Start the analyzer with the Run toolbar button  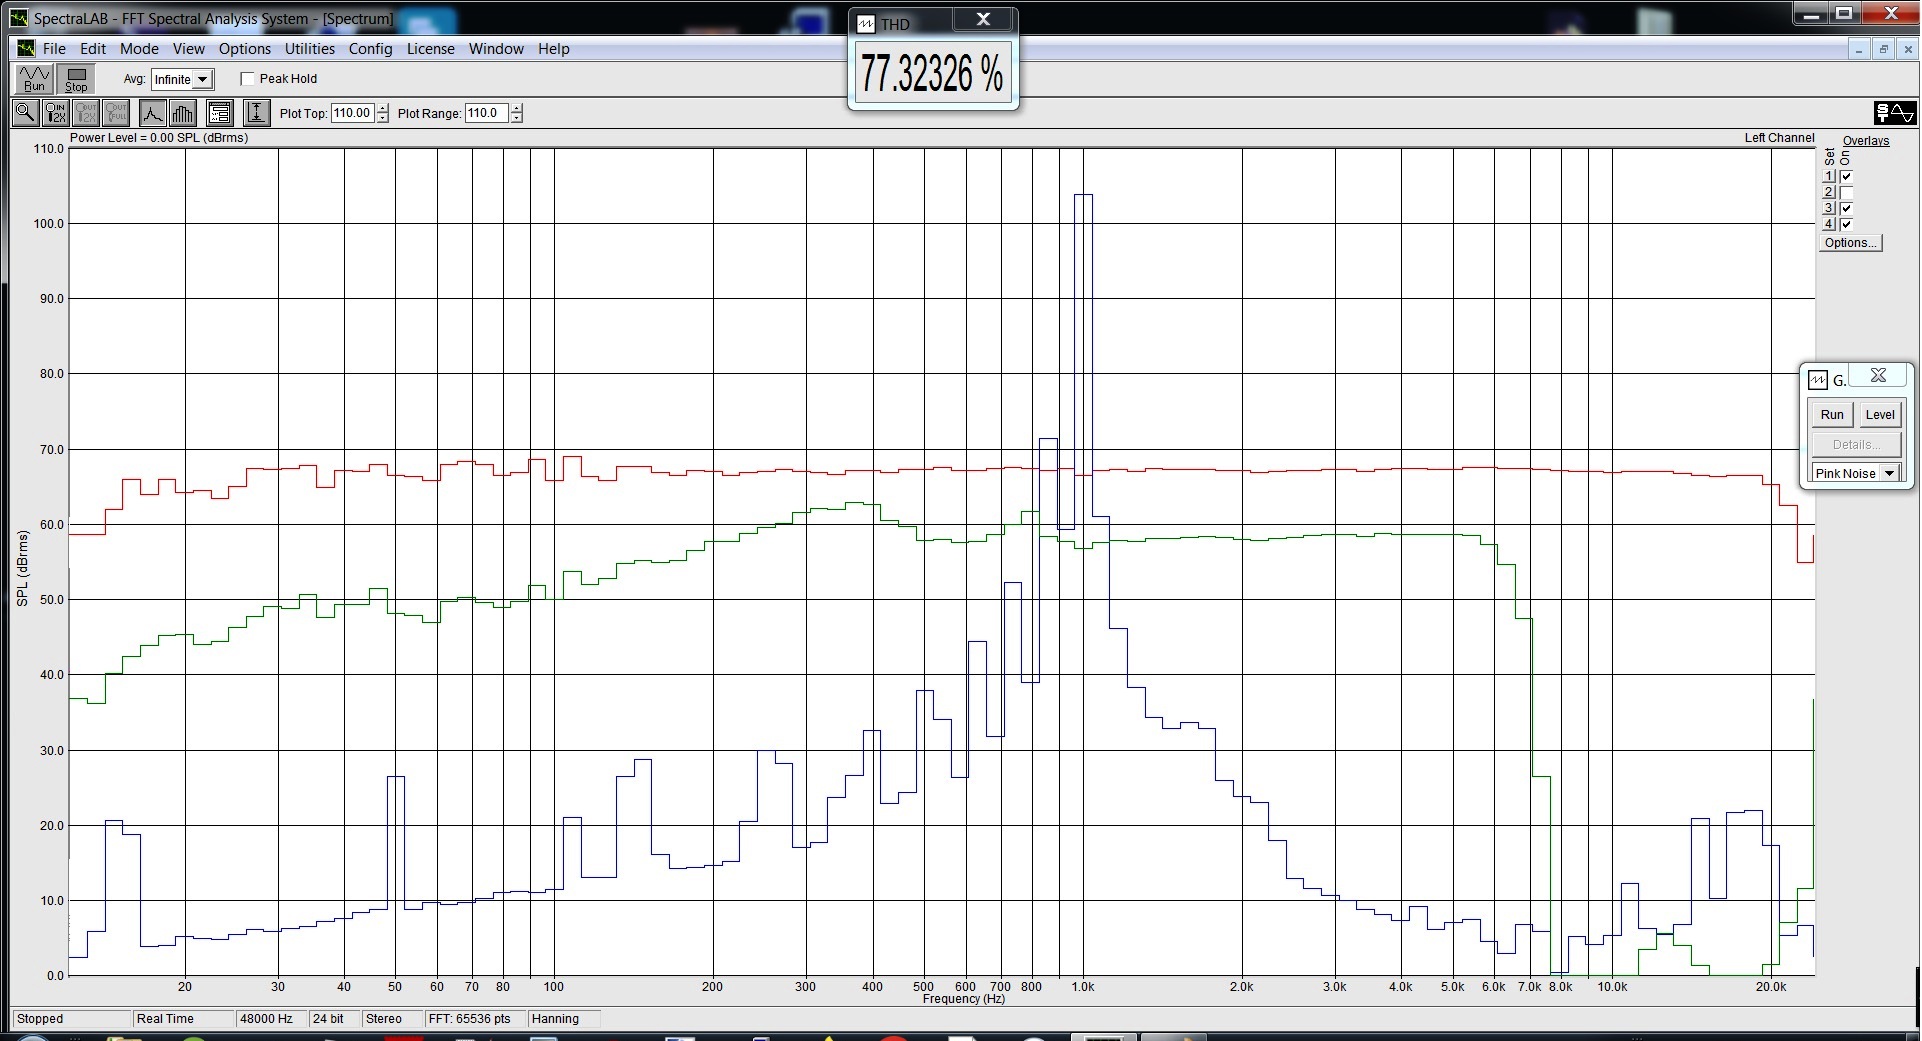point(34,79)
